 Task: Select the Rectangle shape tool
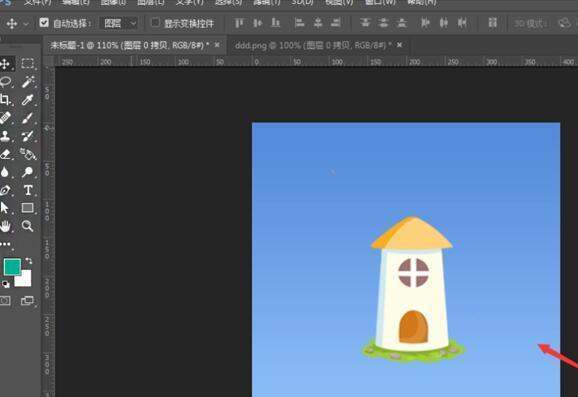(x=28, y=208)
